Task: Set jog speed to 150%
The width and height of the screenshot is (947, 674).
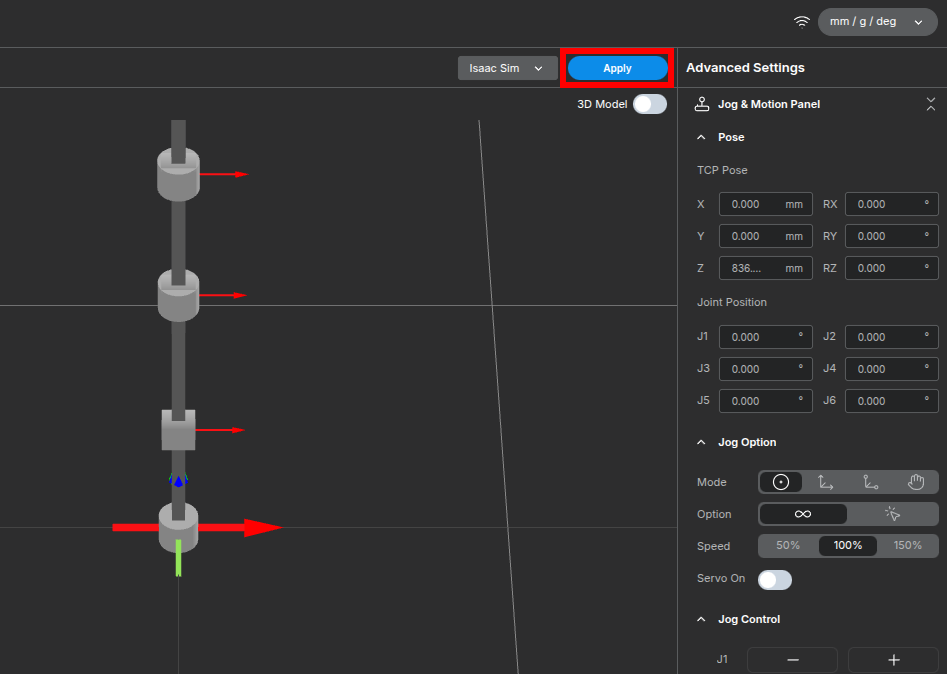Action: (x=908, y=546)
